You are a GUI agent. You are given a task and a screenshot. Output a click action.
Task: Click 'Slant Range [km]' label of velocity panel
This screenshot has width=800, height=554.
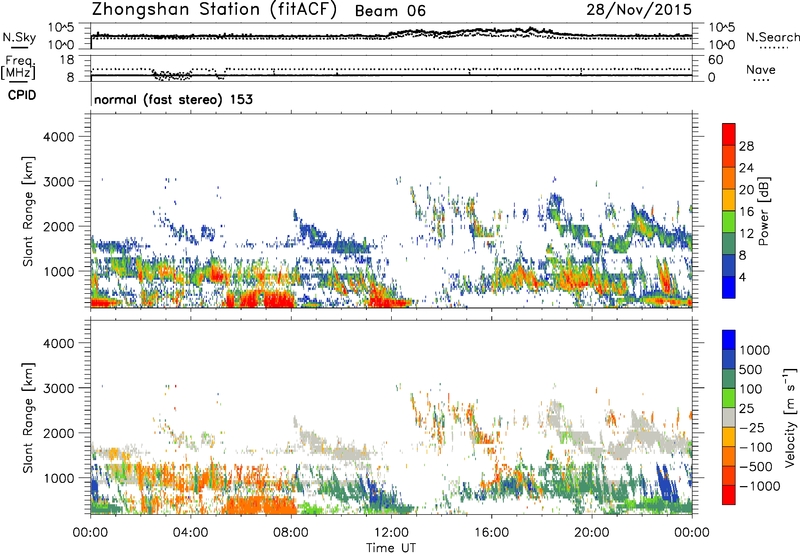(x=28, y=417)
